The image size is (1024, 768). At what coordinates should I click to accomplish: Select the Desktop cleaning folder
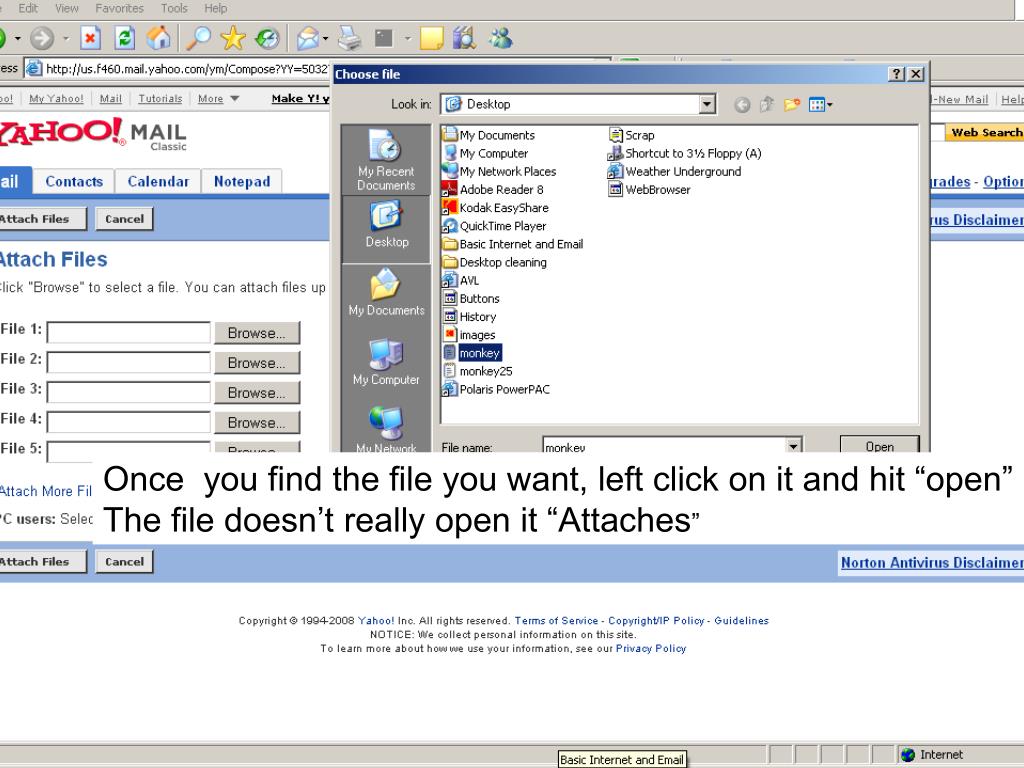495,263
